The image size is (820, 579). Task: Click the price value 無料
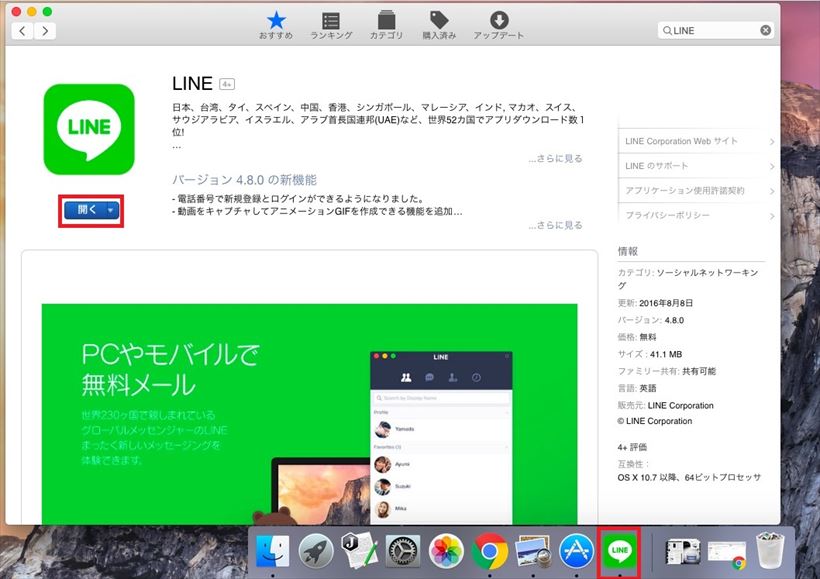(x=647, y=337)
